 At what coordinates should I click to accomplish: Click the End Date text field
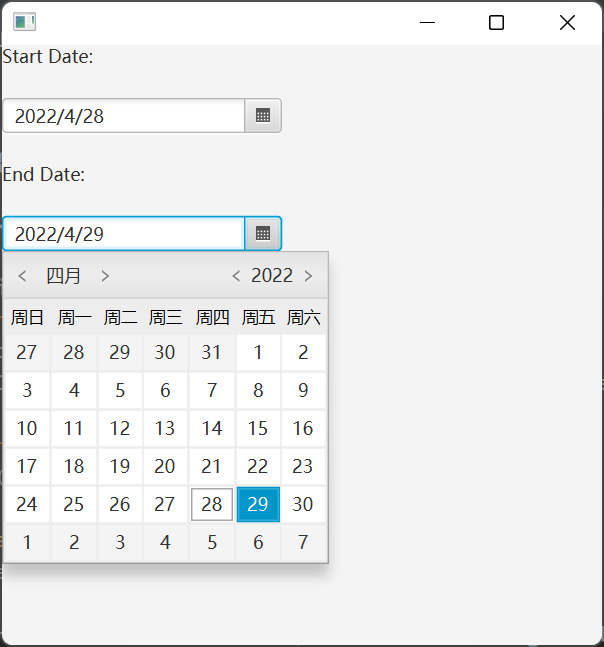point(124,234)
